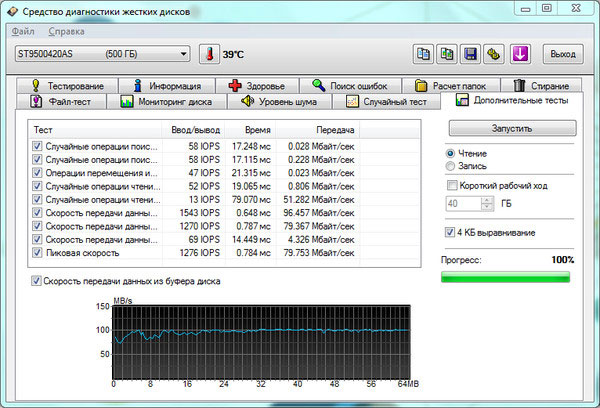600x408 pixels.
Task: Switch to the Здоровье tab
Action: [x=257, y=85]
